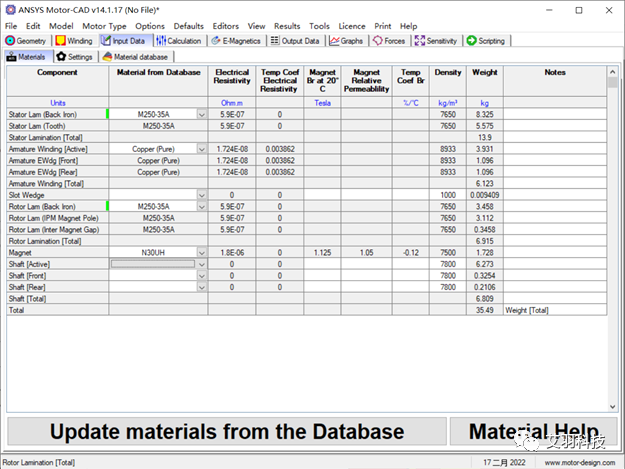Click the Armature EWdg [Front] row label
This screenshot has height=469, width=625.
click(43, 161)
